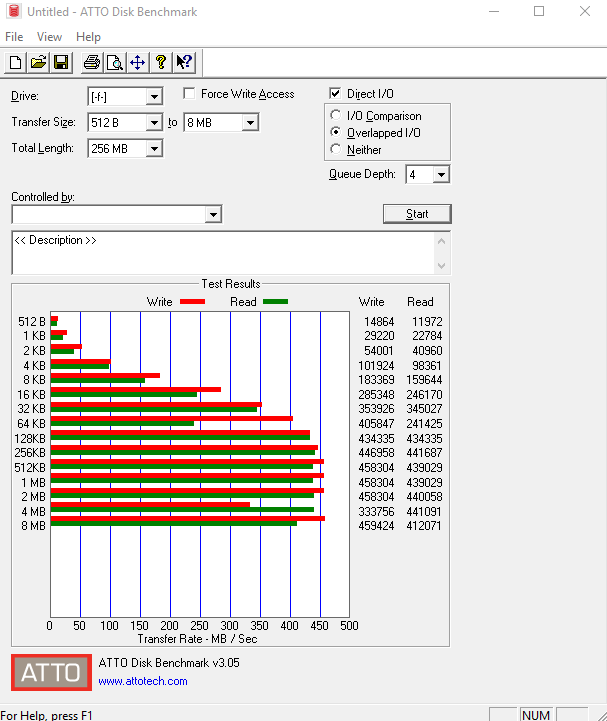The height and width of the screenshot is (721, 607).
Task: Click the red Write legend swatch
Action: point(192,302)
